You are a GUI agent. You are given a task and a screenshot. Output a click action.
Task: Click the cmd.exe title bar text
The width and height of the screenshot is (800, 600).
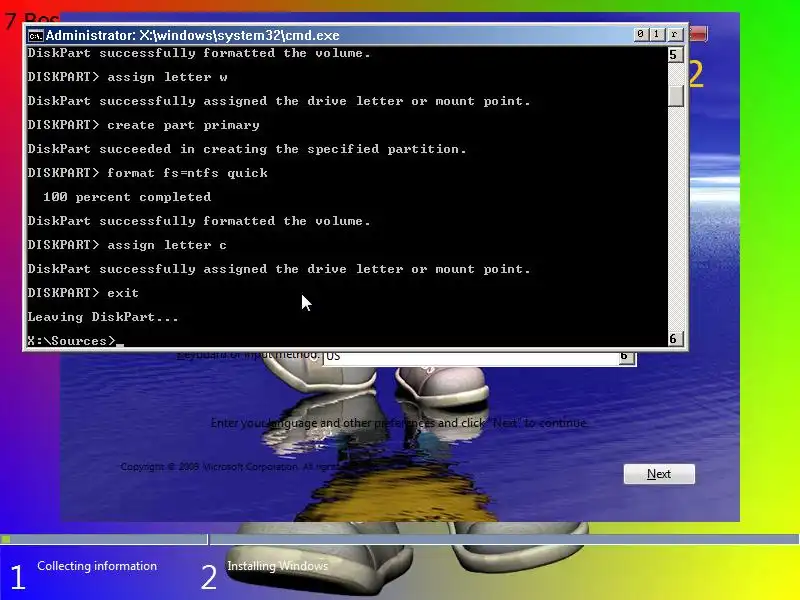coord(192,35)
